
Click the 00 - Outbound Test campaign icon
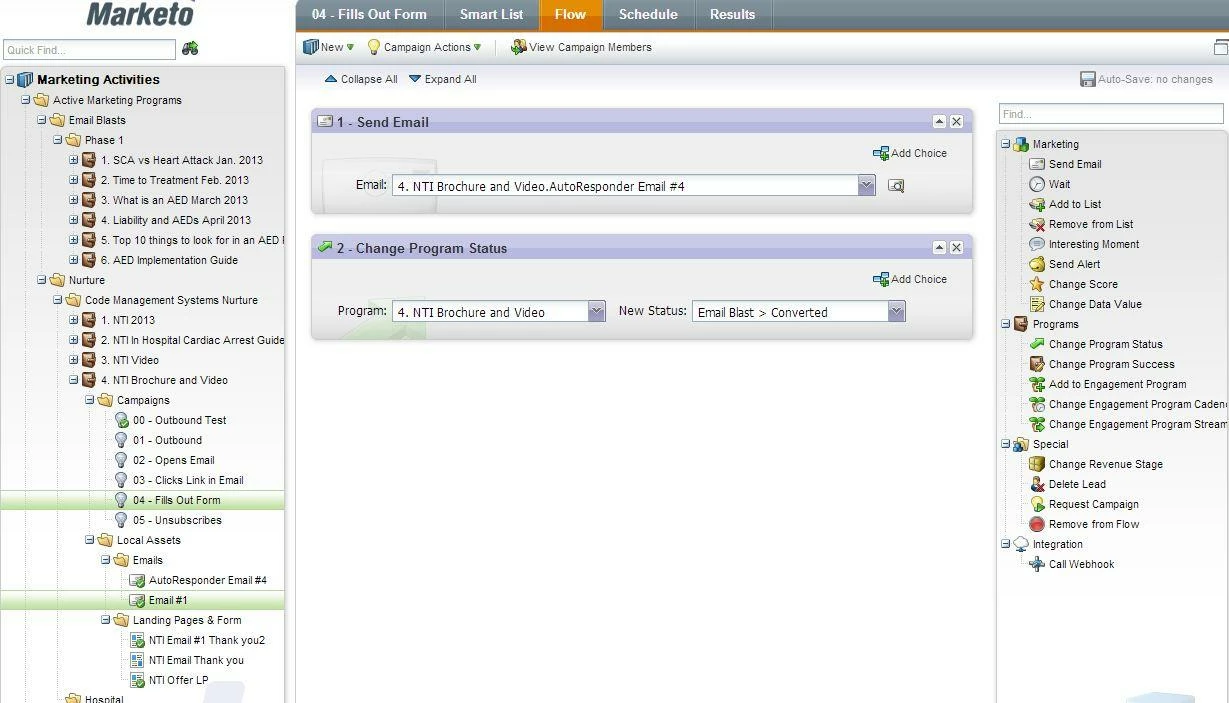(121, 420)
